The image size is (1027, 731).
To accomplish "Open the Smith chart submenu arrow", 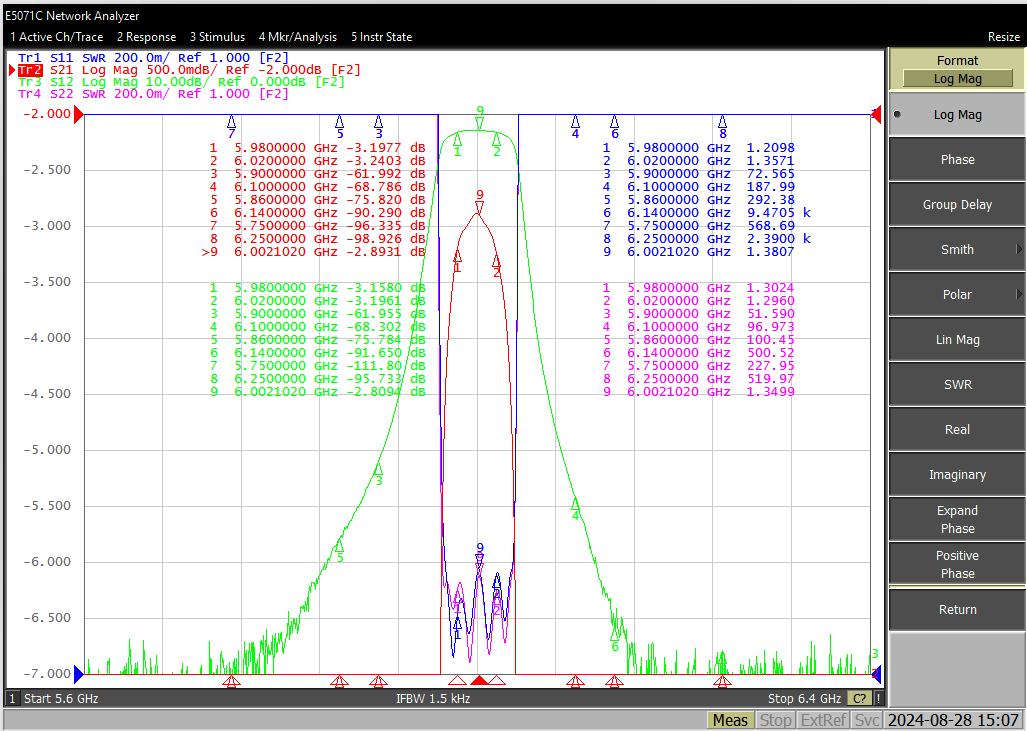I will (1018, 250).
